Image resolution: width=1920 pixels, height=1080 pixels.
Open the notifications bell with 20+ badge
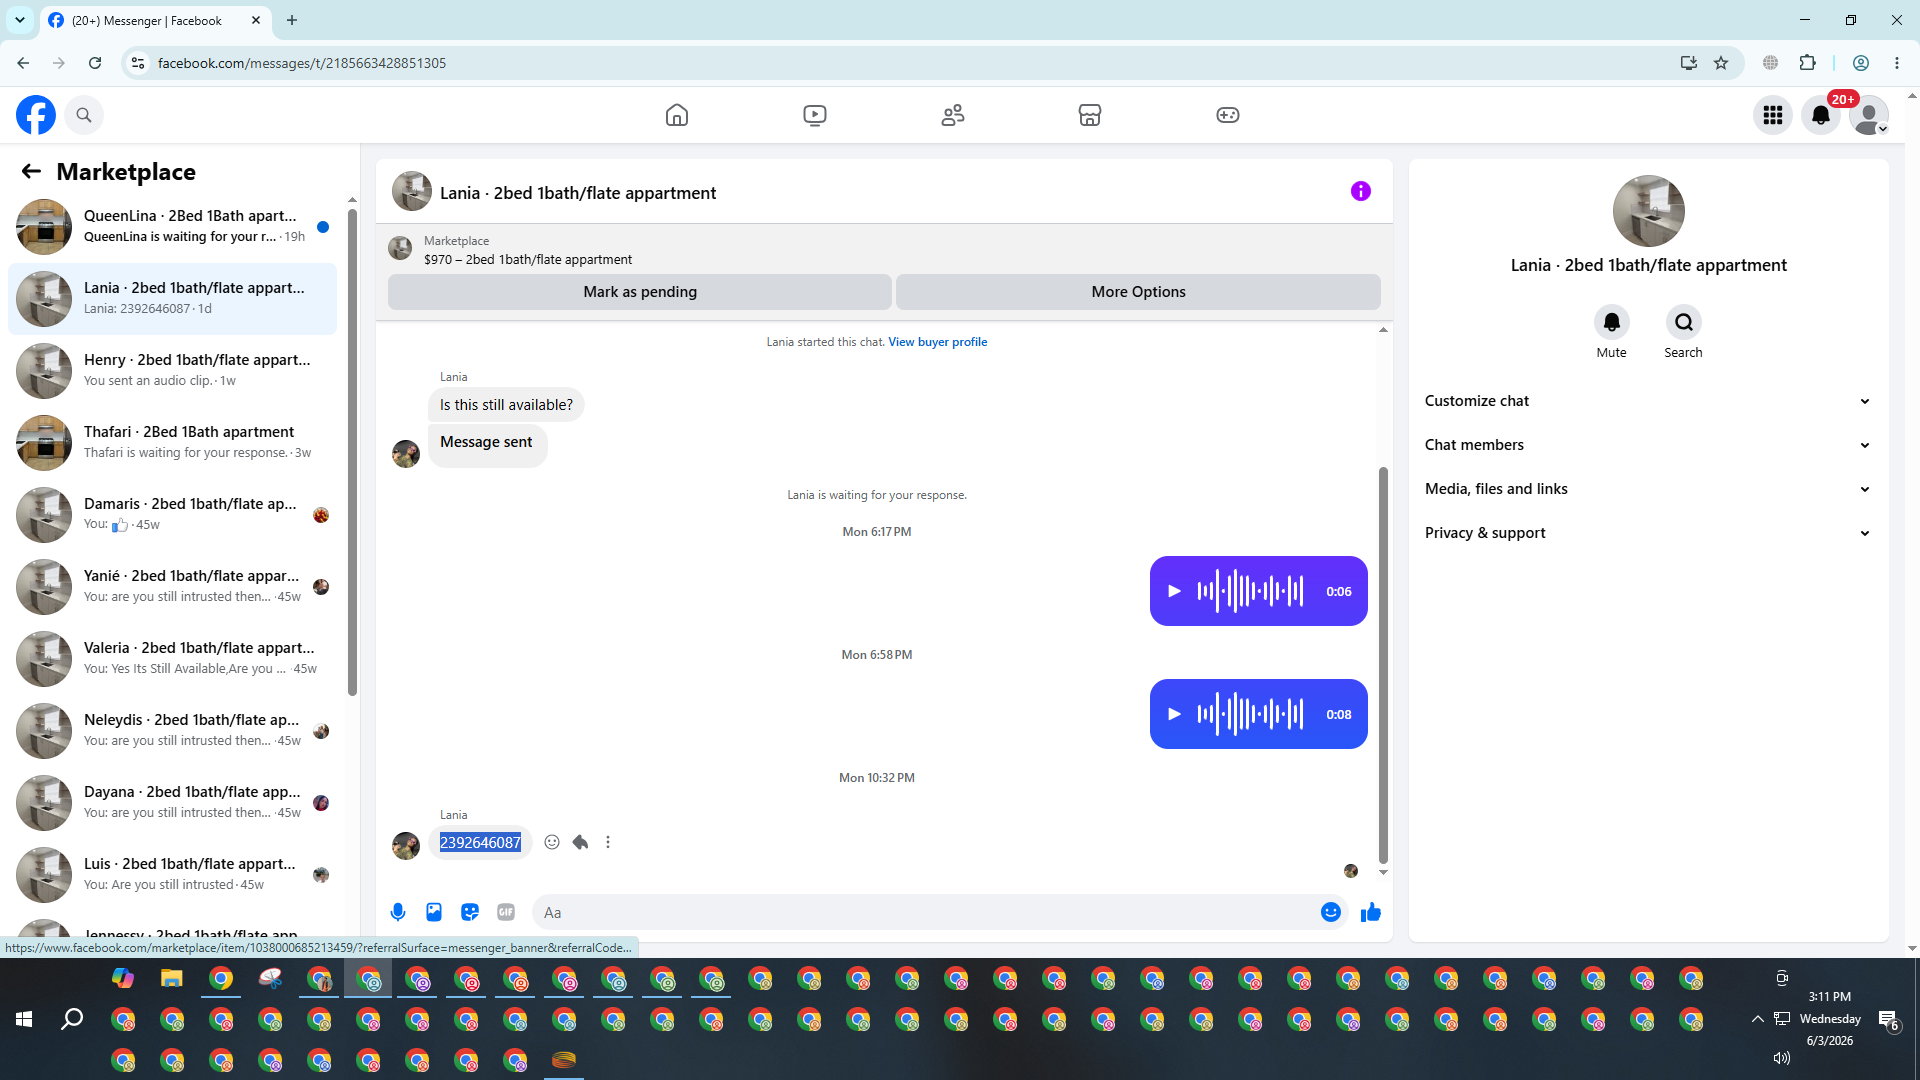click(x=1821, y=115)
